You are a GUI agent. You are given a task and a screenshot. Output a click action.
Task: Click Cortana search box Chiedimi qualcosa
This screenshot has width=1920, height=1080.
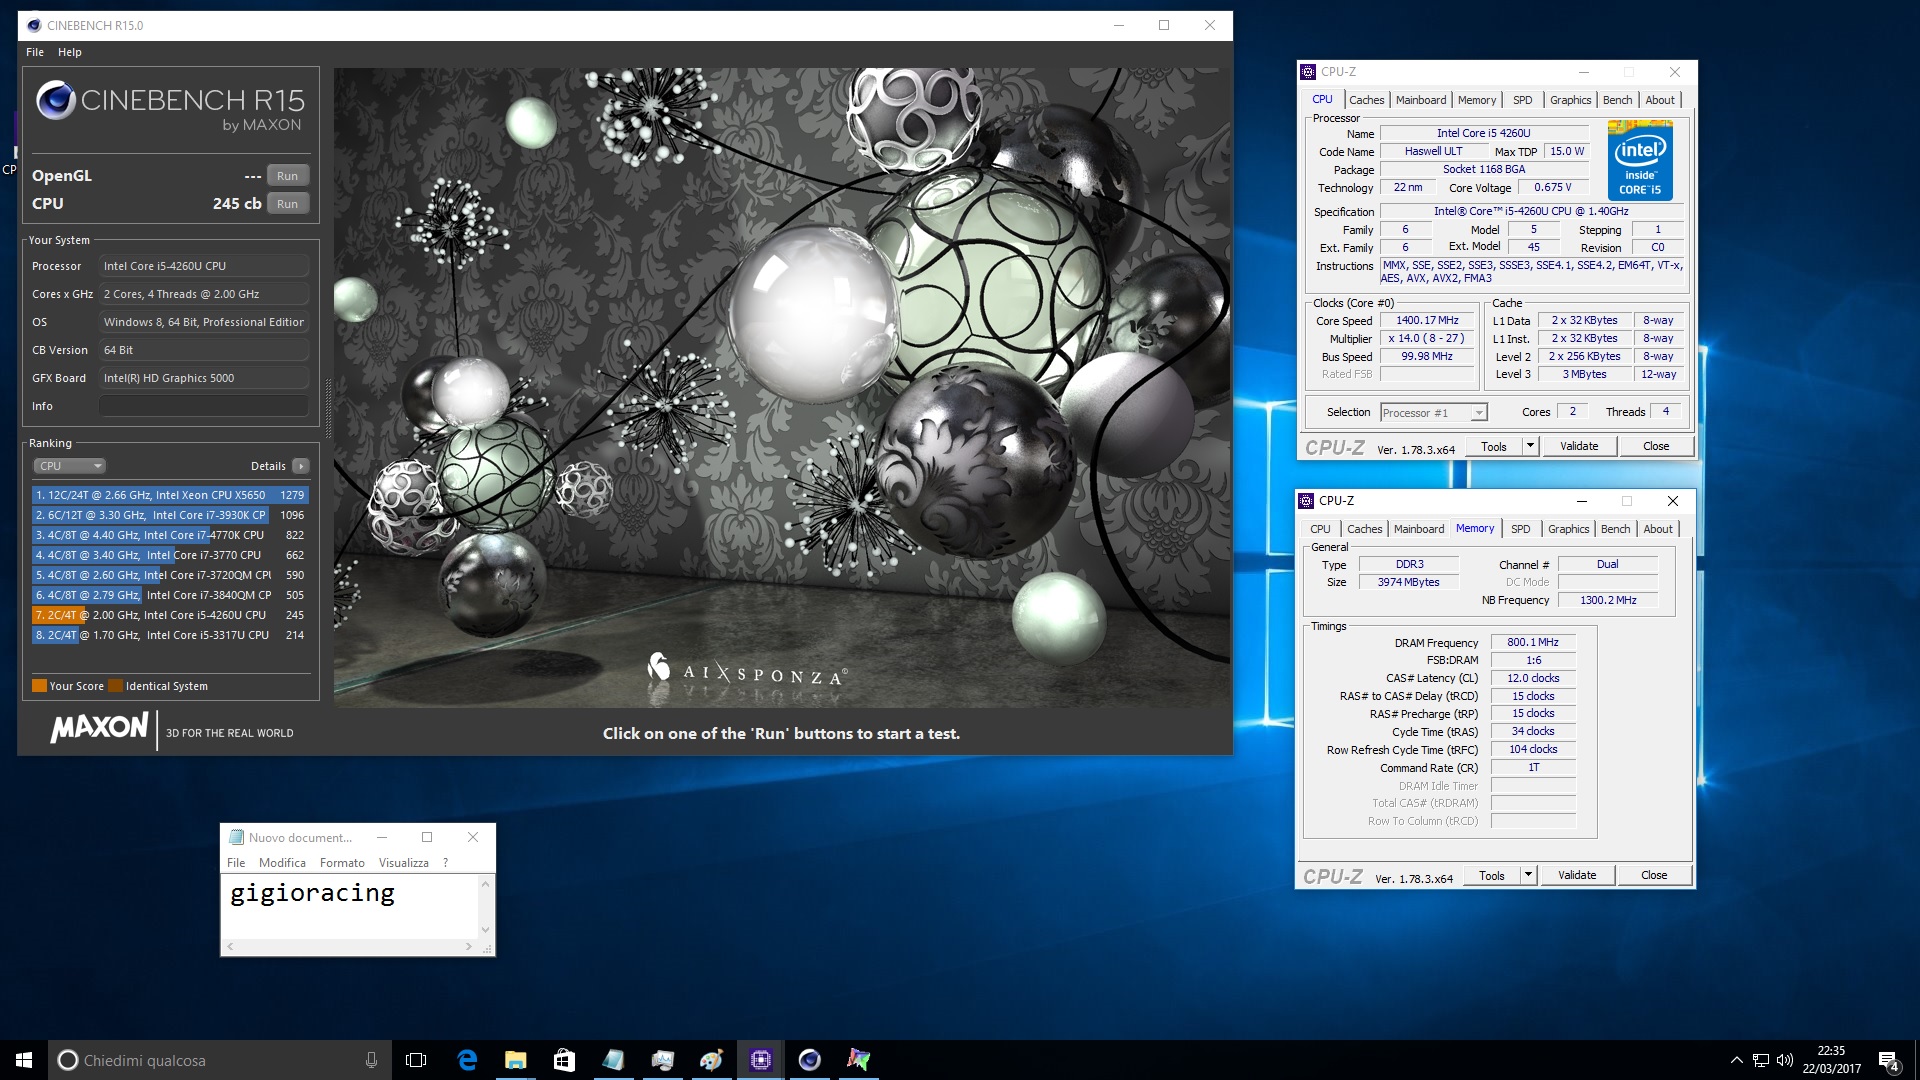(218, 1060)
